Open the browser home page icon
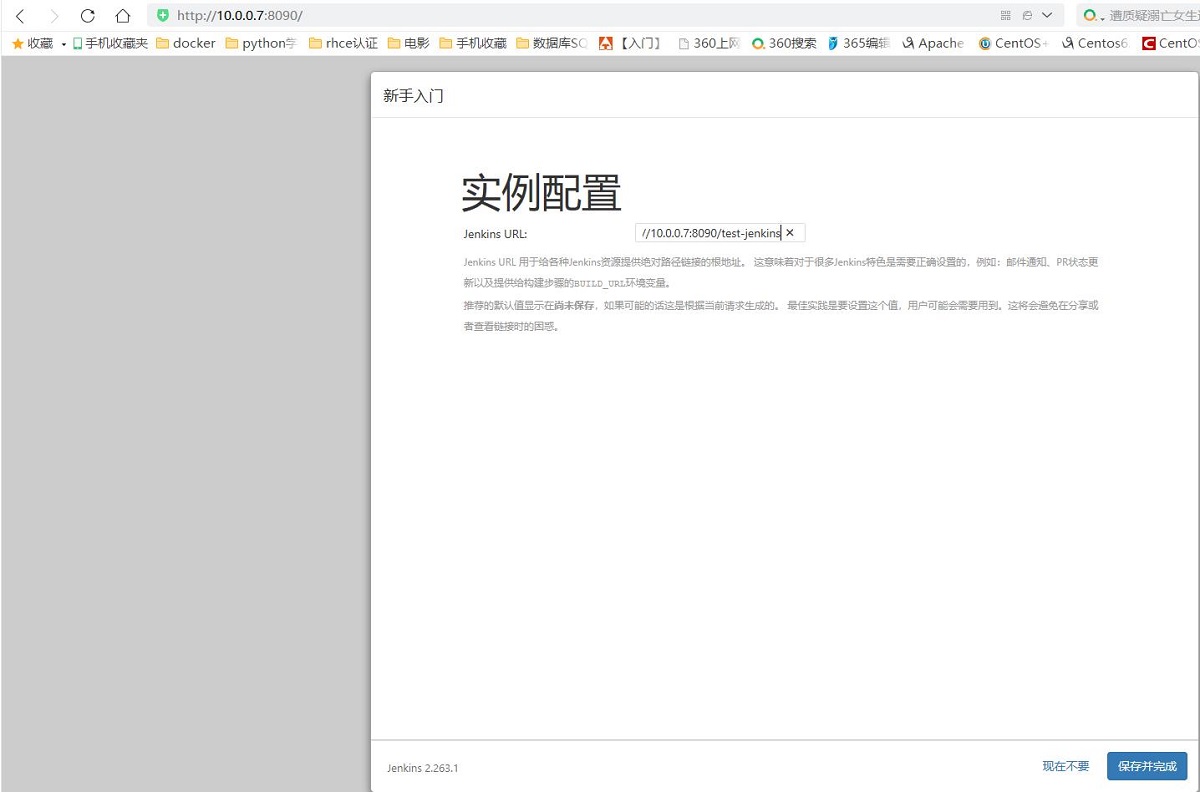The height and width of the screenshot is (792, 1200). (x=122, y=16)
